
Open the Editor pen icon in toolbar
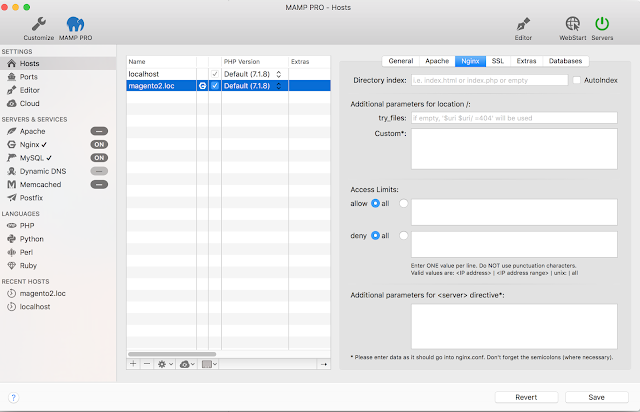[x=523, y=24]
